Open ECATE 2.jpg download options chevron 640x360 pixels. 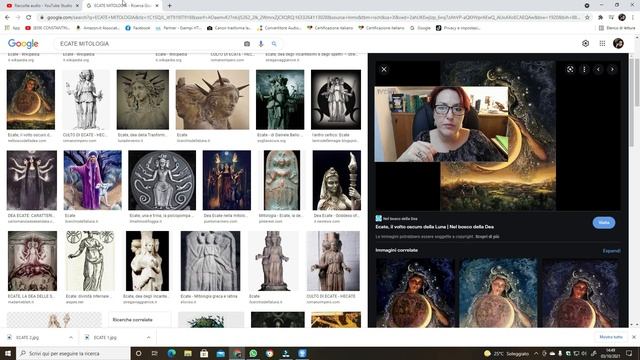point(71,338)
